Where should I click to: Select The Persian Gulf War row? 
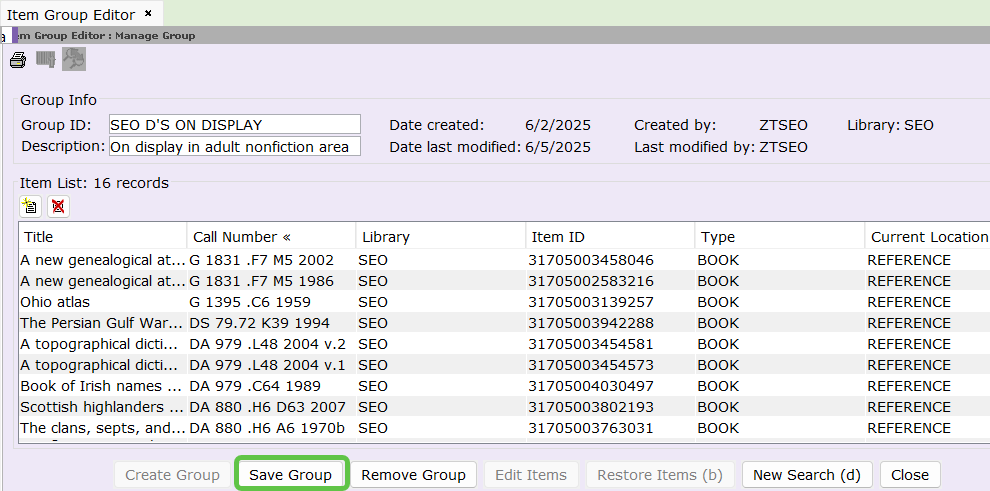(504, 323)
